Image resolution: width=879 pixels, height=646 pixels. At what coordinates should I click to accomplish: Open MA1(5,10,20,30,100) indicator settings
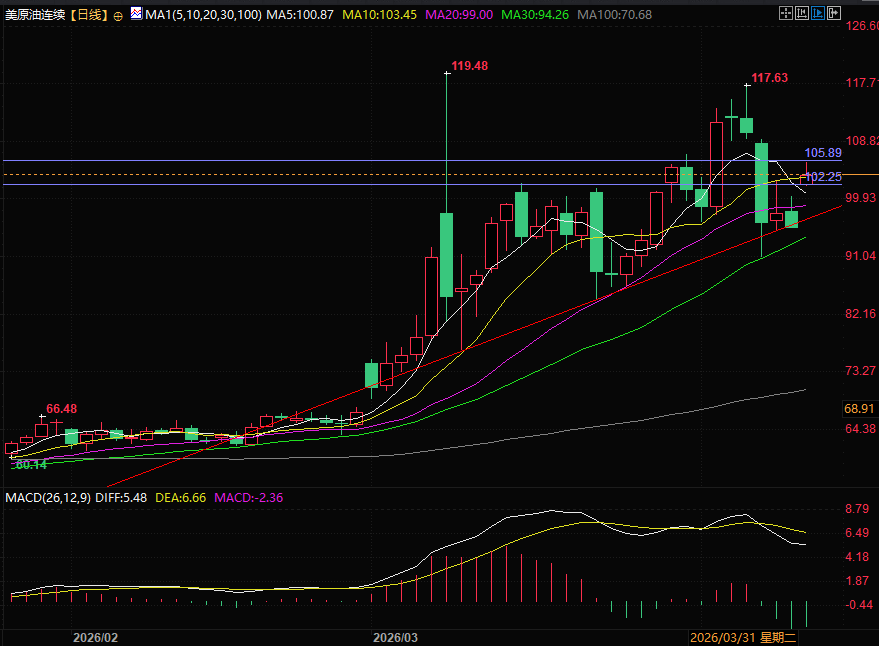coord(203,15)
